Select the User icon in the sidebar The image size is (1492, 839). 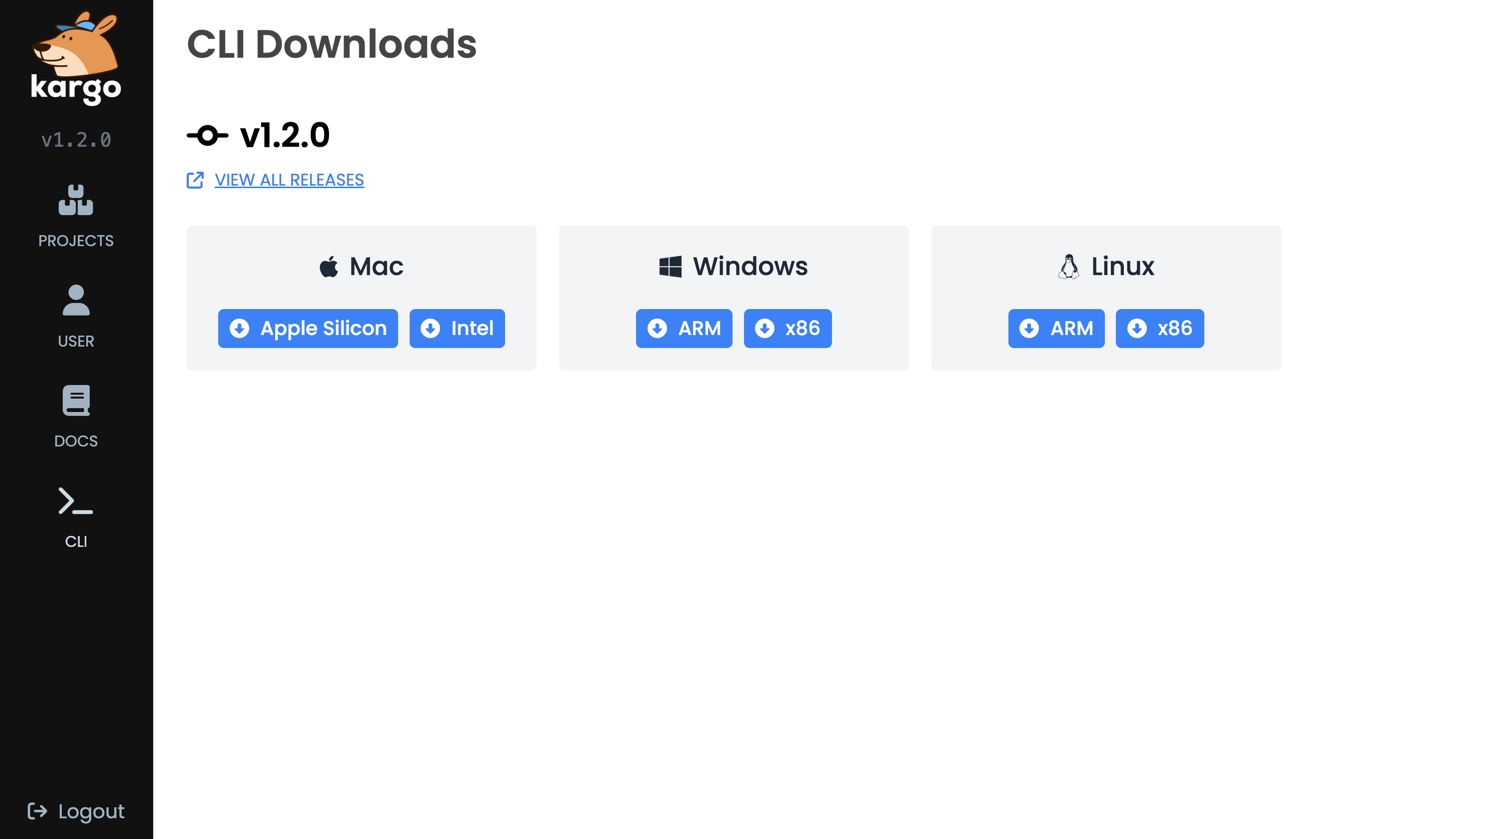(75, 300)
